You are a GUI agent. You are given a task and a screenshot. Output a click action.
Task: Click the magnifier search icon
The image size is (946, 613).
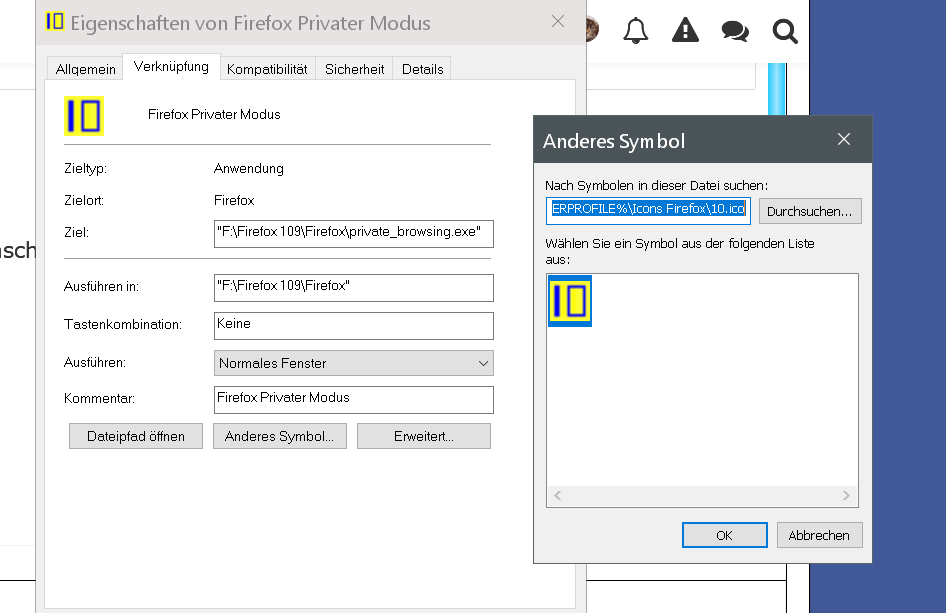click(785, 32)
